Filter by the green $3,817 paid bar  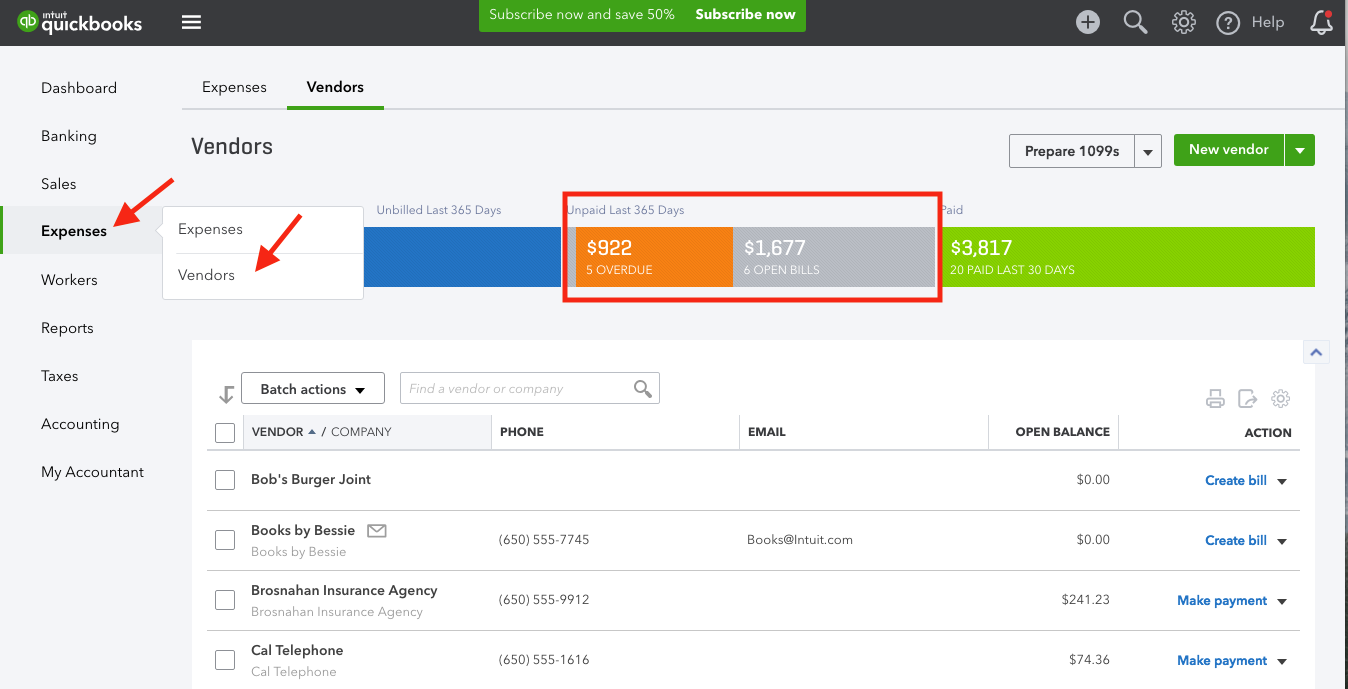coord(1128,257)
